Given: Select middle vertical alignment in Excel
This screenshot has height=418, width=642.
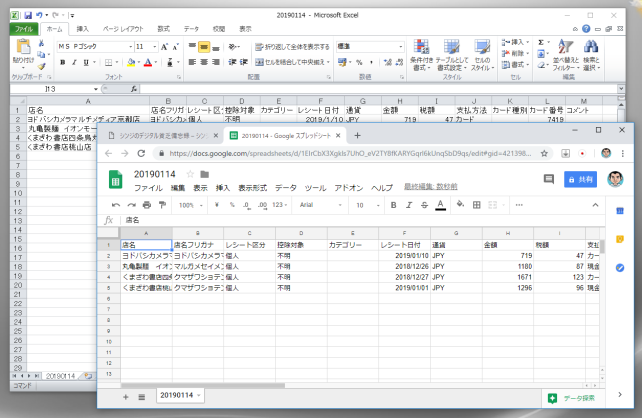Looking at the screenshot, I should click(204, 47).
